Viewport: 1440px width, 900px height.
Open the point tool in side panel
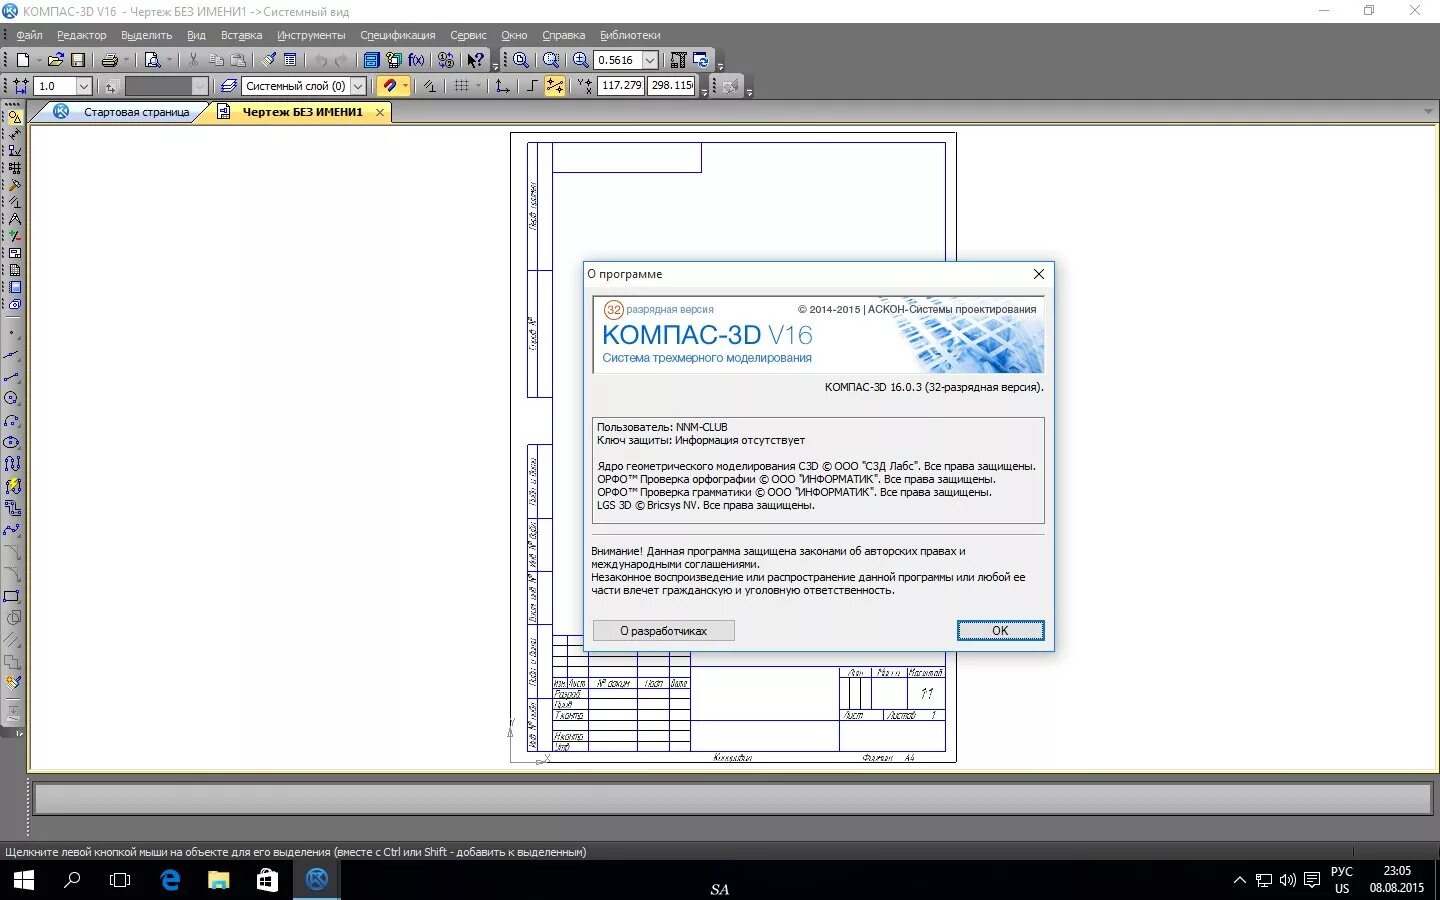(x=11, y=333)
